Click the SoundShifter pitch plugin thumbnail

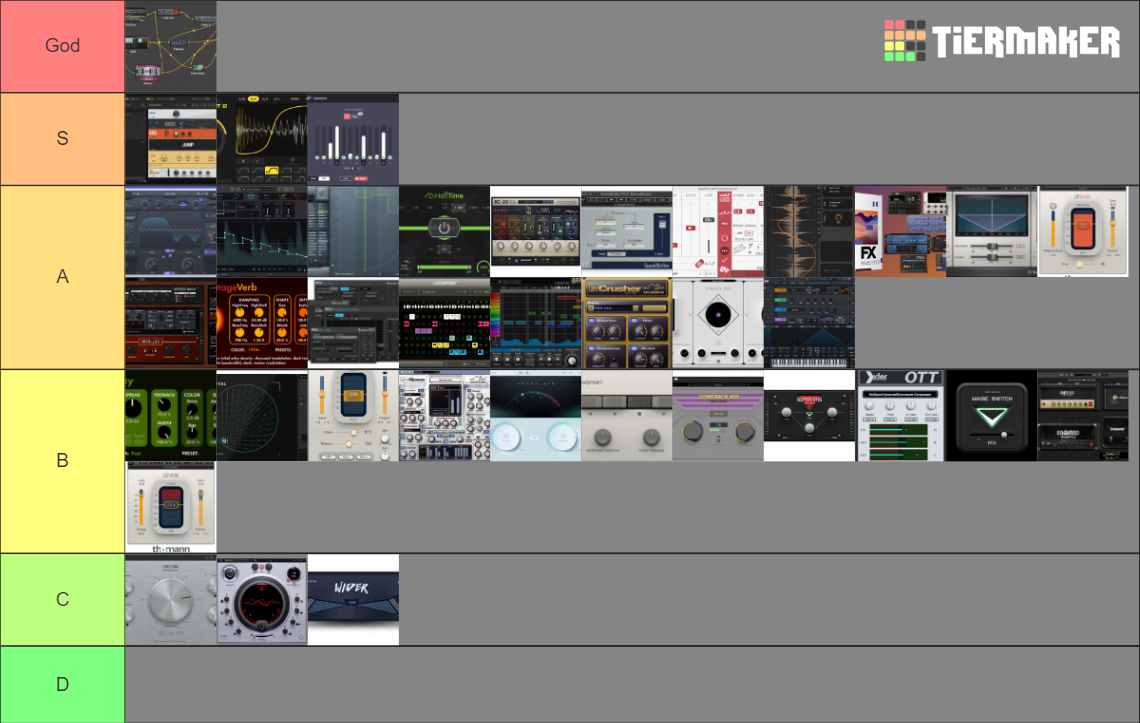tap(626, 231)
